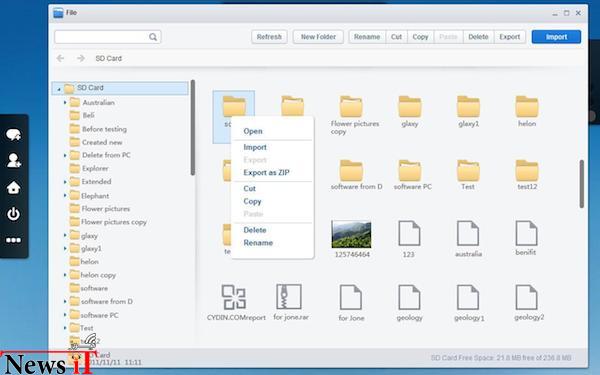Click the toolbar Delete button
The height and width of the screenshot is (375, 600).
(x=478, y=37)
